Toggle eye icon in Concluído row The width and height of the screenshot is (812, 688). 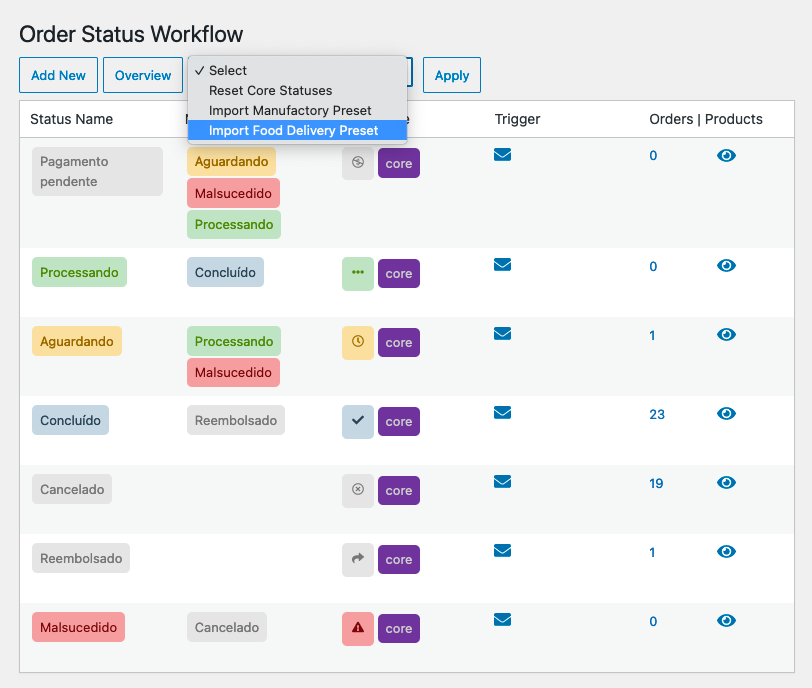click(x=727, y=414)
